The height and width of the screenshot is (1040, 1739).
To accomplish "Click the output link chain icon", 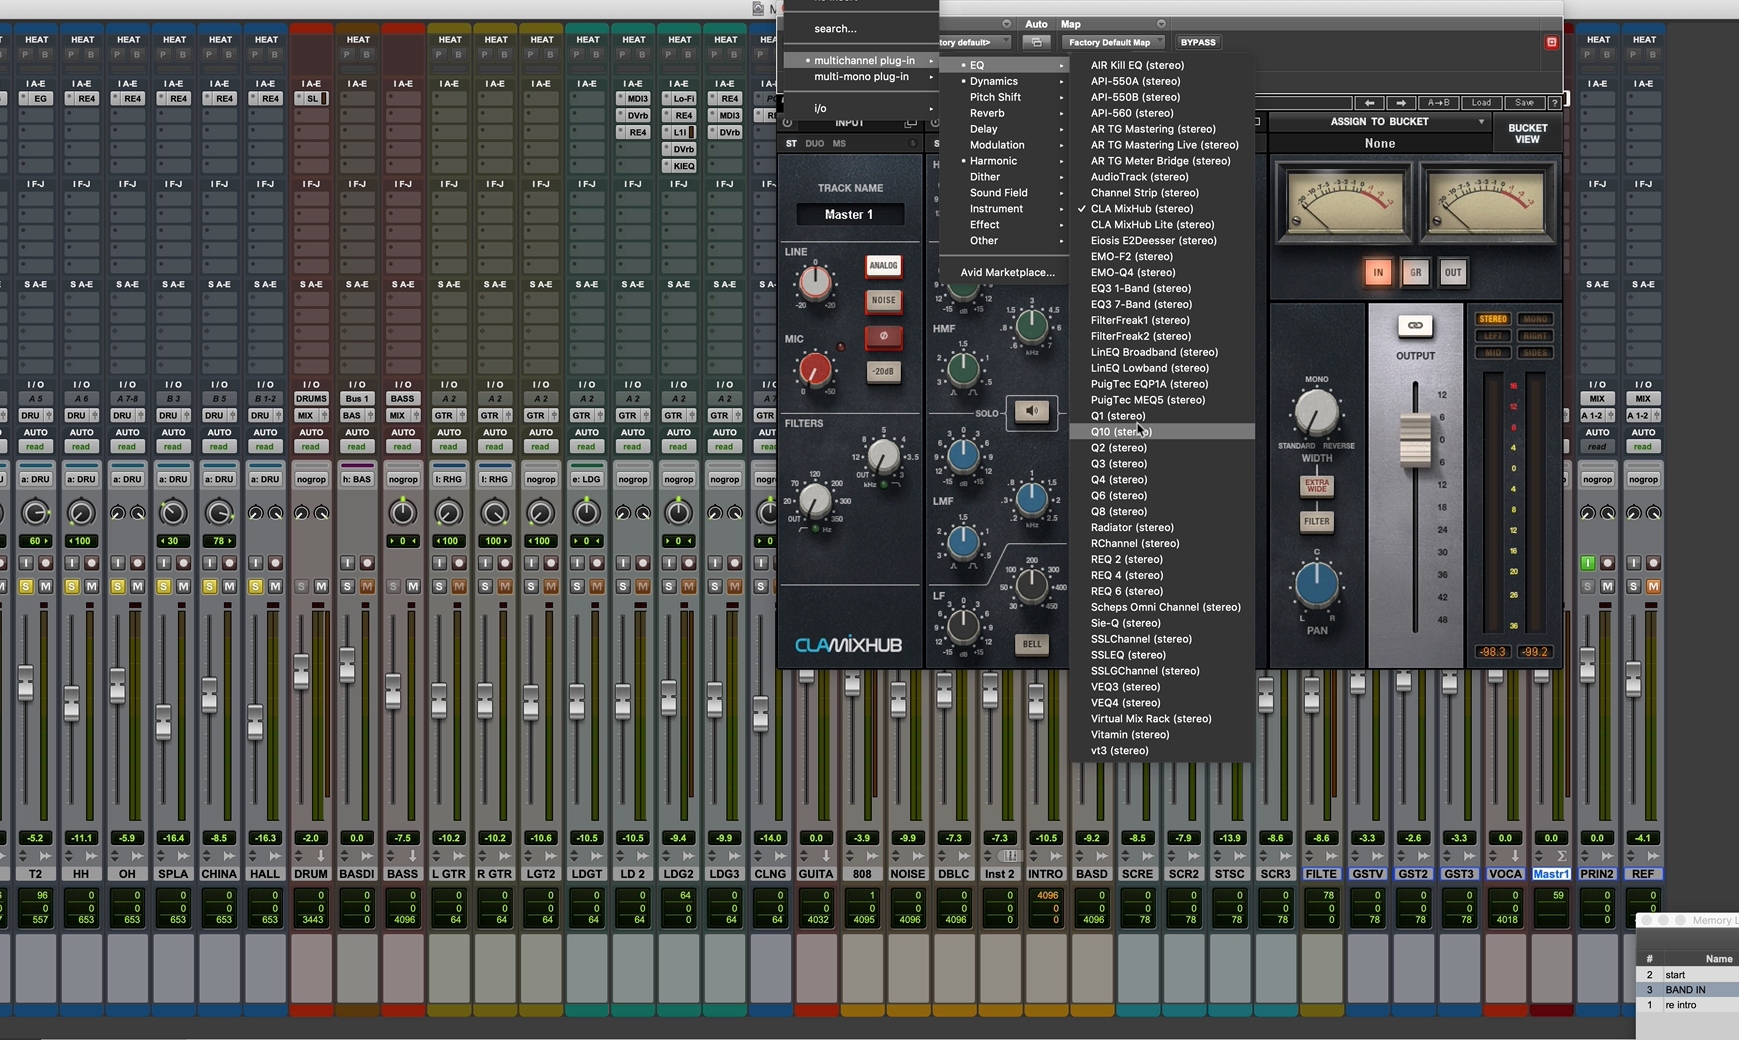I will 1415,326.
